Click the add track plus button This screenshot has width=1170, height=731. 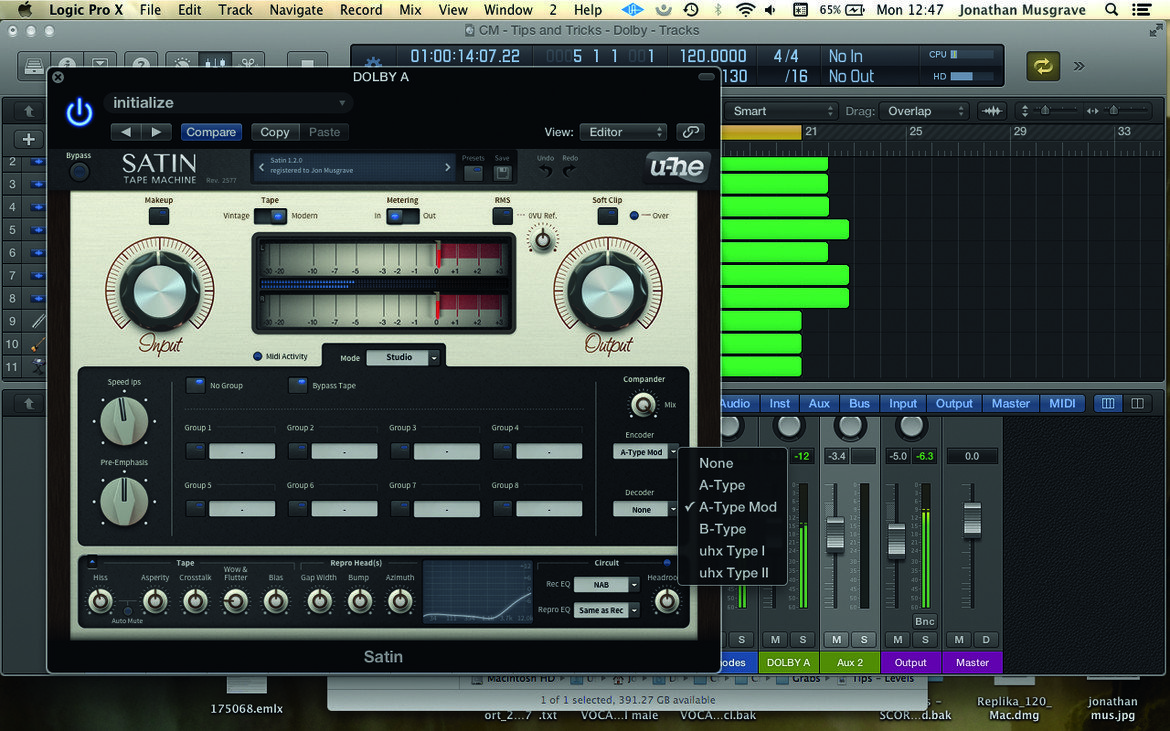(x=28, y=139)
